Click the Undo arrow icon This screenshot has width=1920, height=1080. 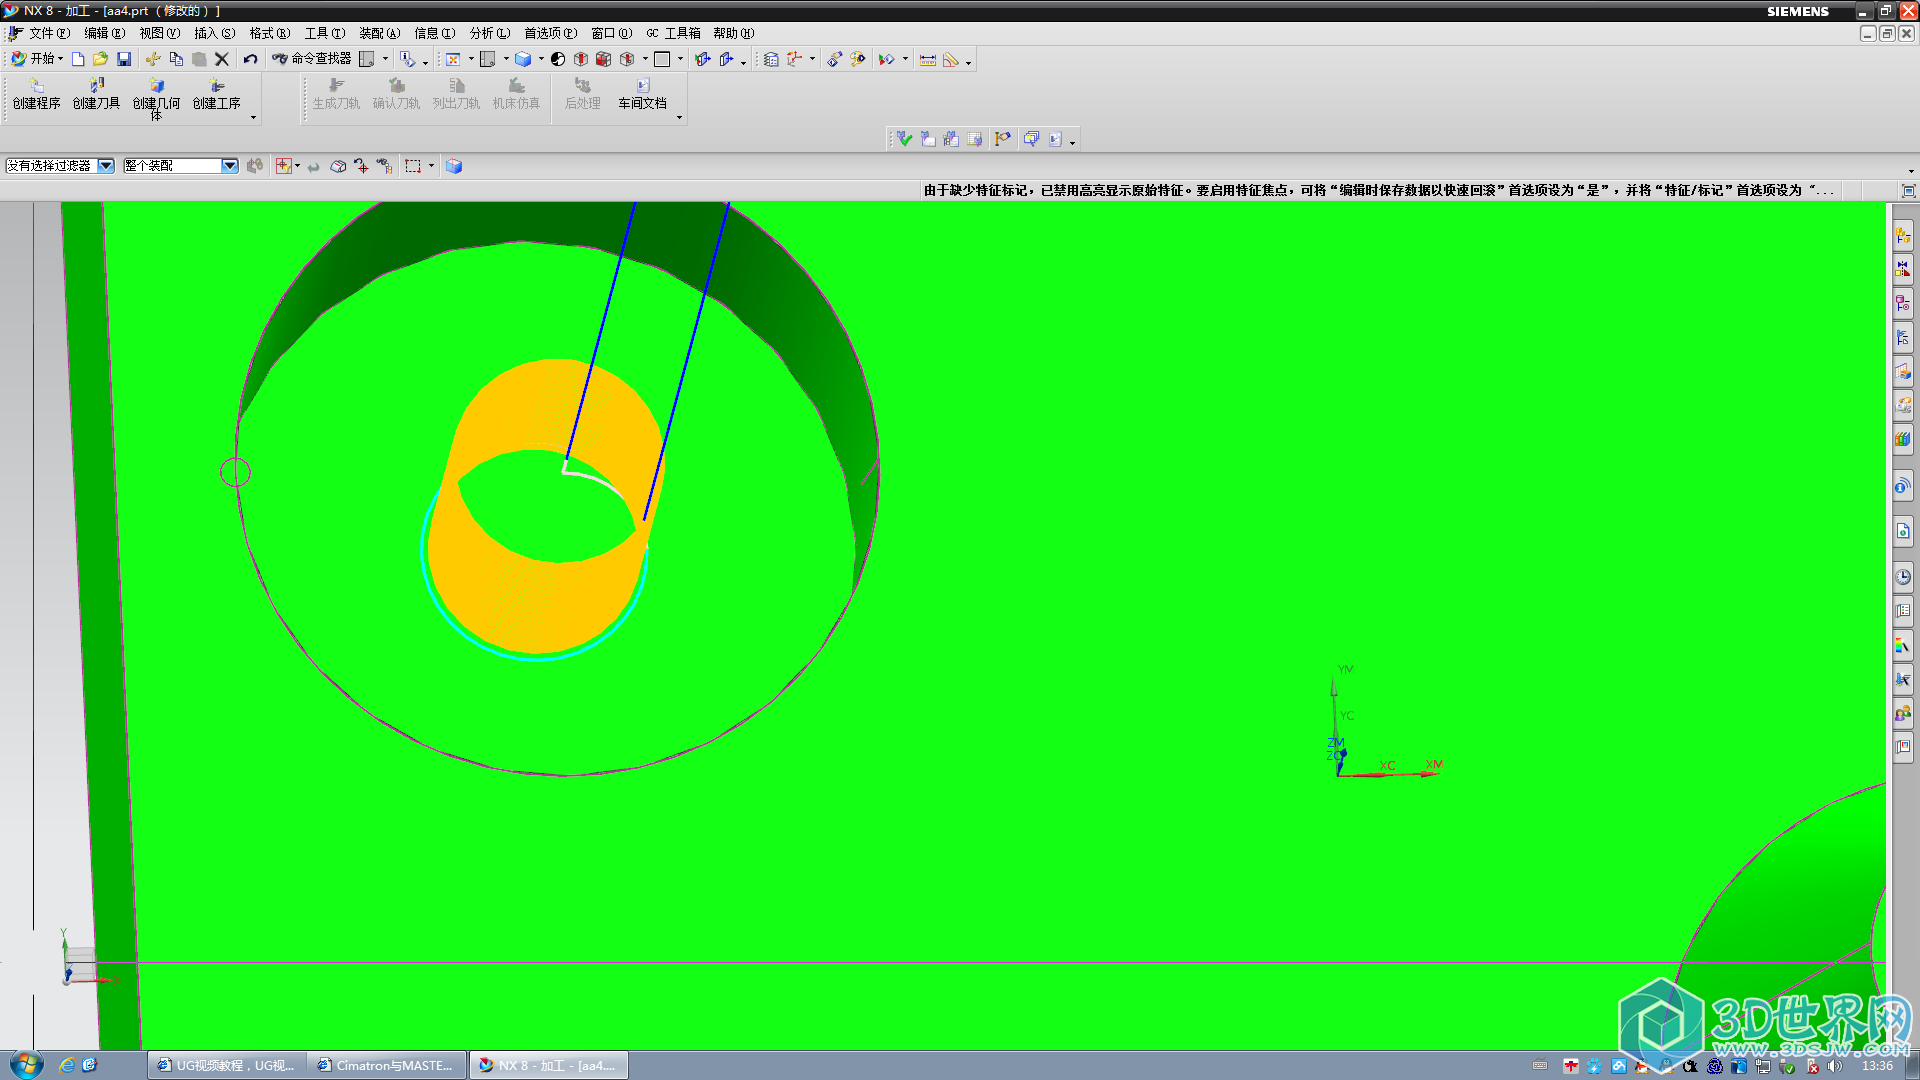coord(250,59)
